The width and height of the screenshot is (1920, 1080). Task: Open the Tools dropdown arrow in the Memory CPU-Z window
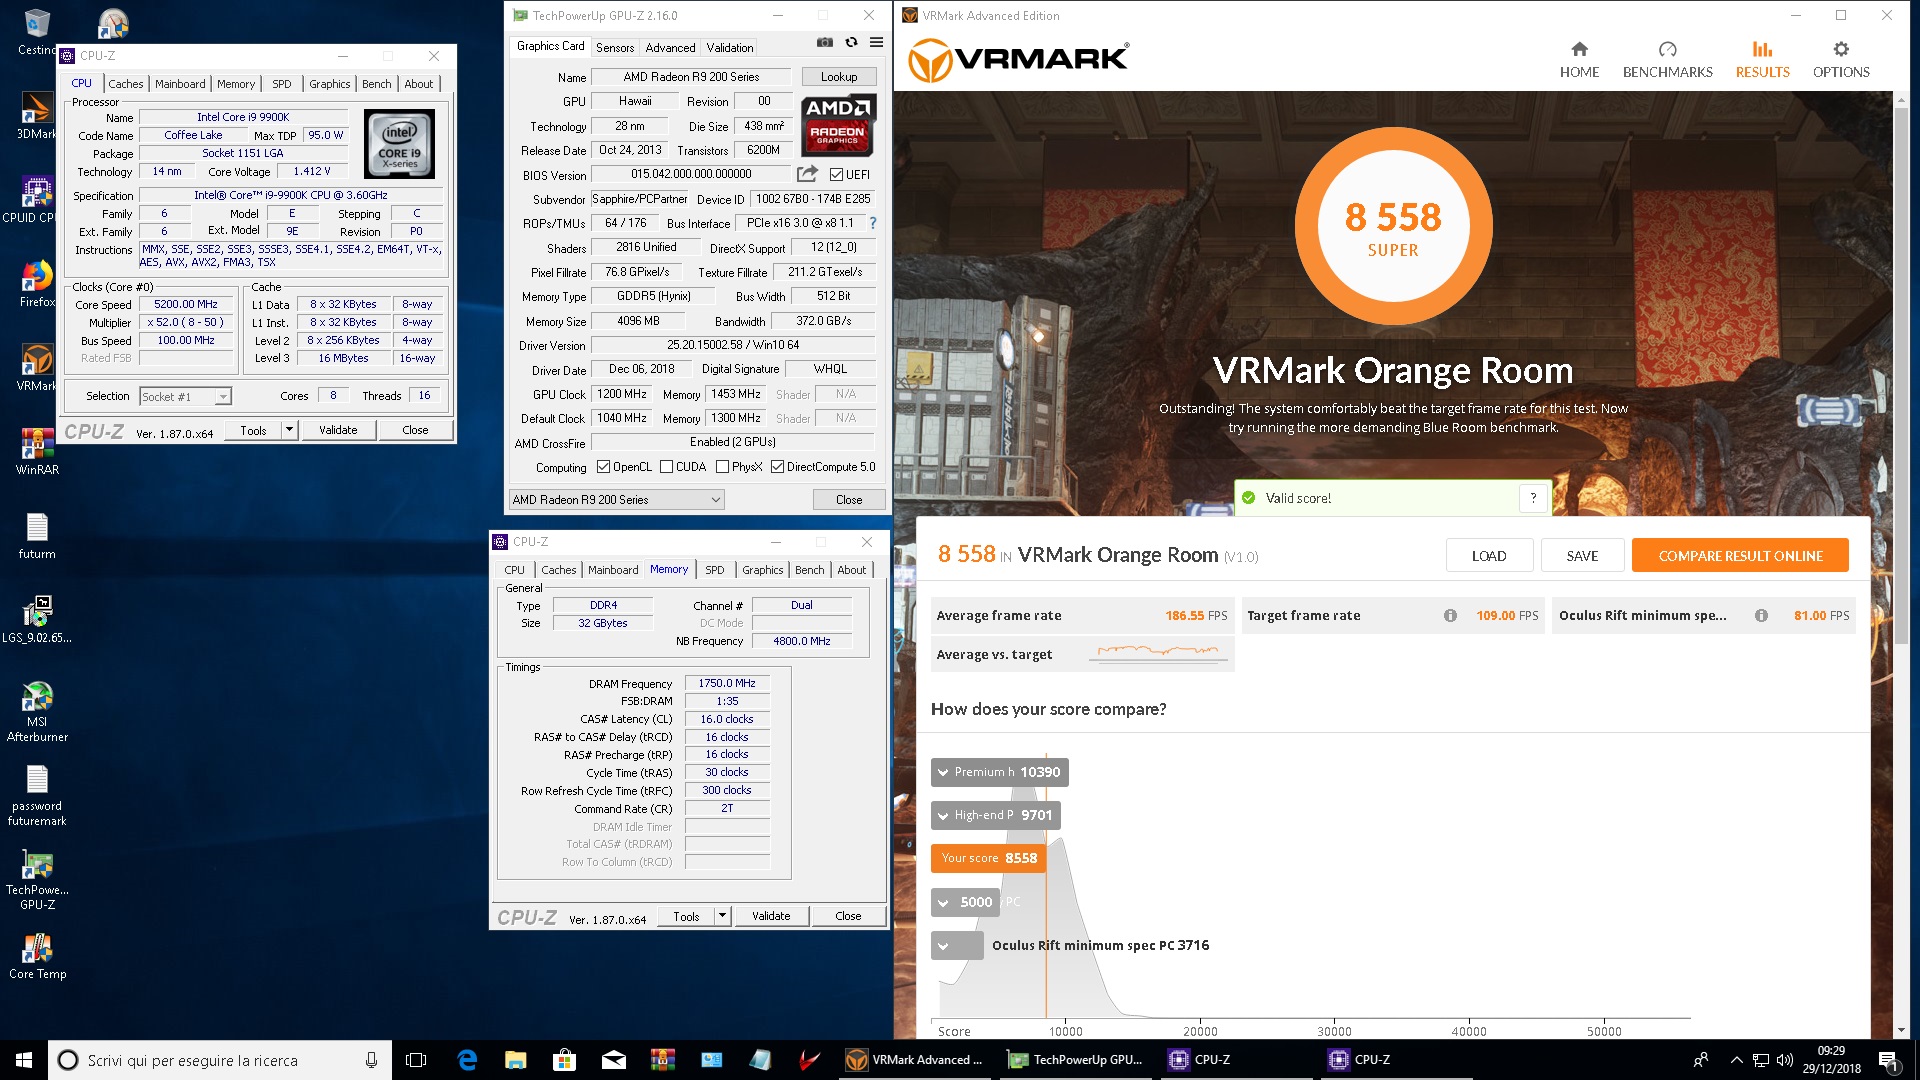722,916
